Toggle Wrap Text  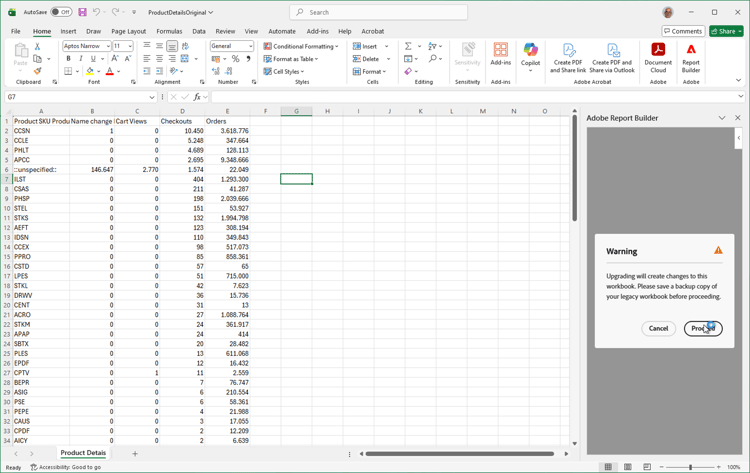185,46
